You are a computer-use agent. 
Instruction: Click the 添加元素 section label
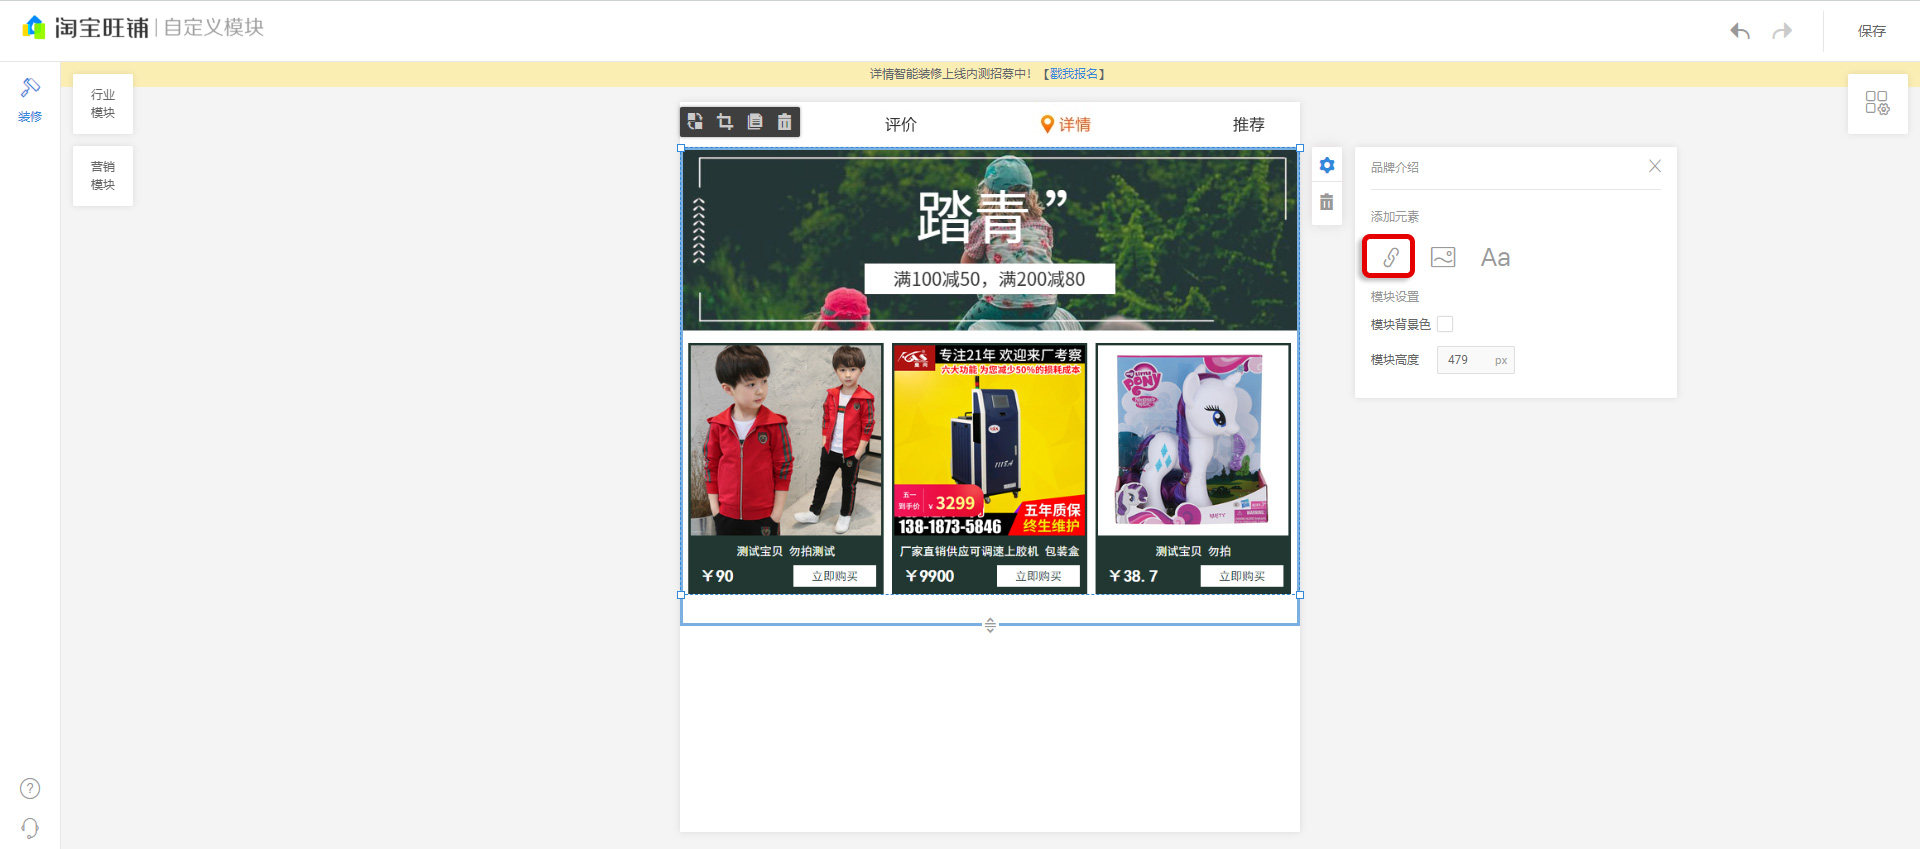[1395, 217]
